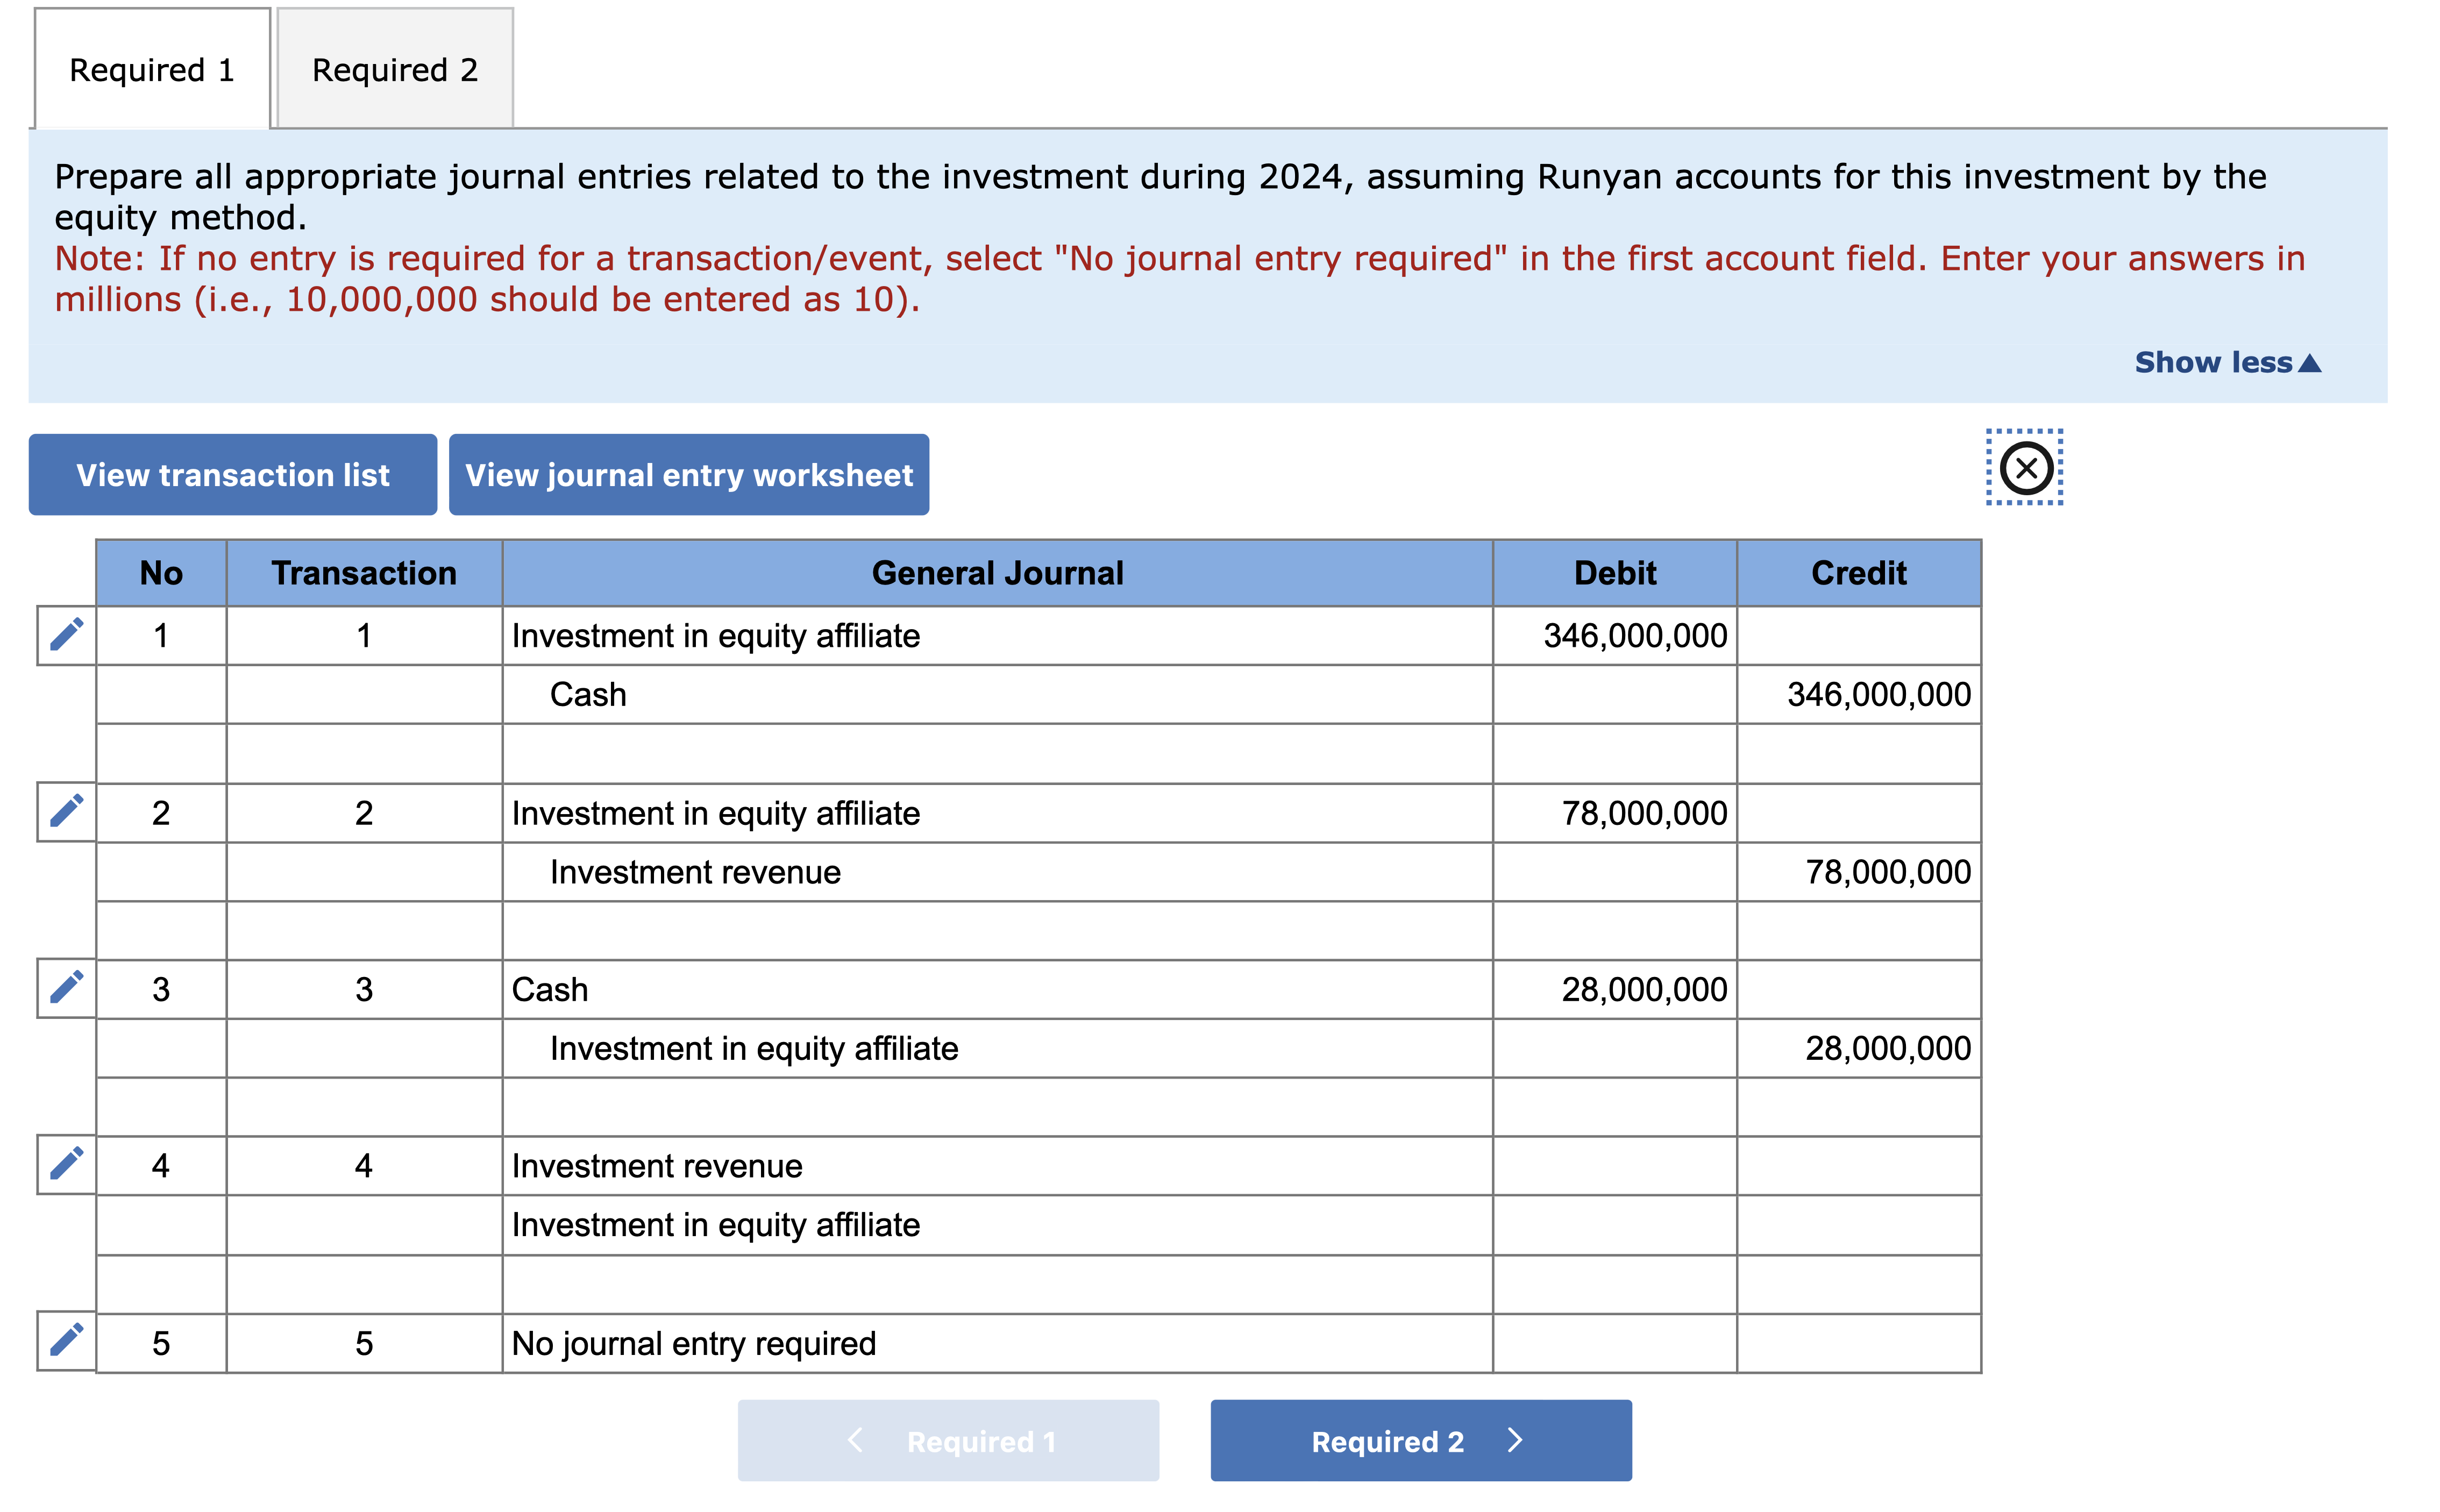
Task: Click 'Investment in equity affiliate' in entry 4
Action: [997, 1225]
